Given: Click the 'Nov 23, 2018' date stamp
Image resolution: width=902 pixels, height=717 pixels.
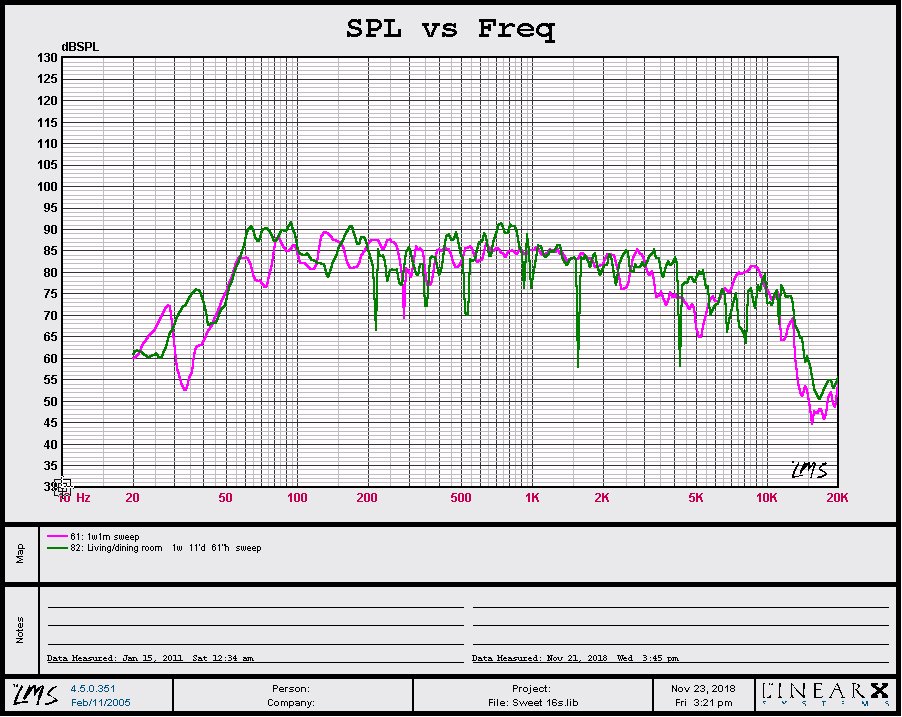Looking at the screenshot, I should [x=702, y=688].
